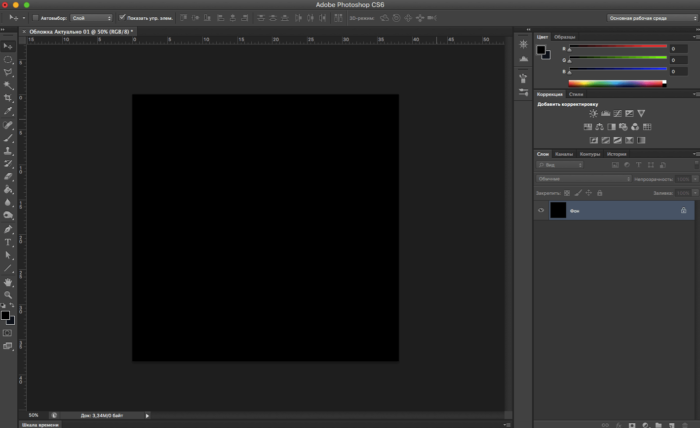Hide the Фон layer with the eye icon
This screenshot has height=428, width=700.
(x=541, y=211)
